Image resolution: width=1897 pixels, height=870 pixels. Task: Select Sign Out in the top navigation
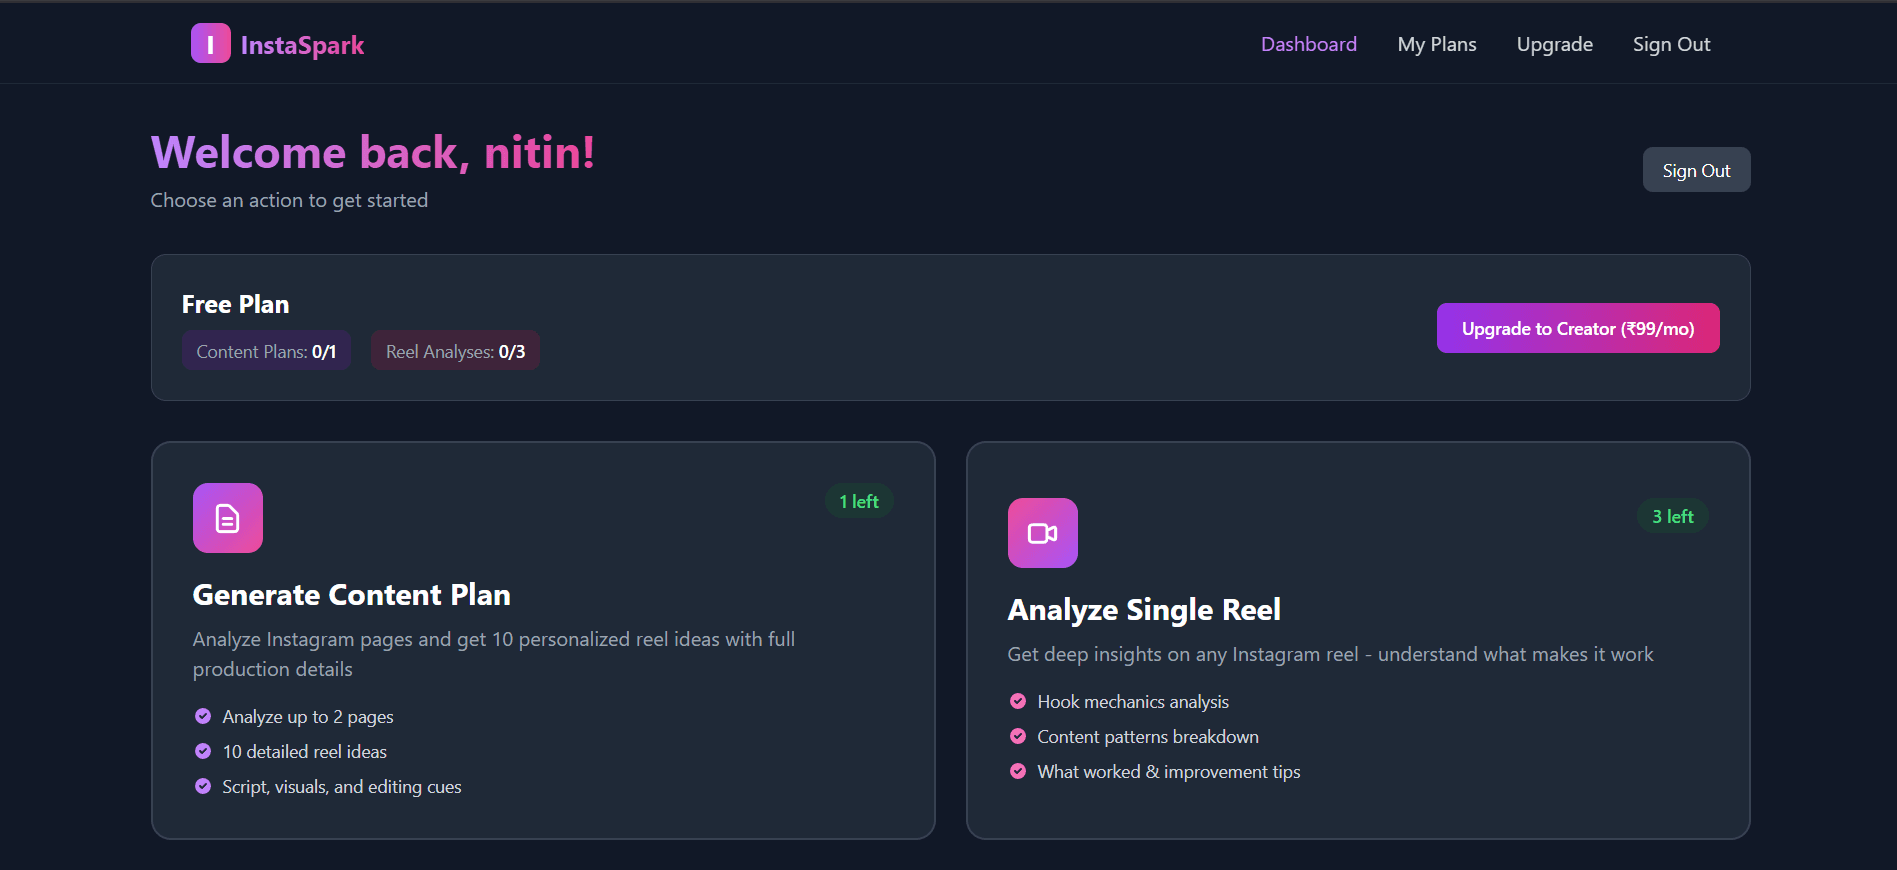(x=1671, y=44)
